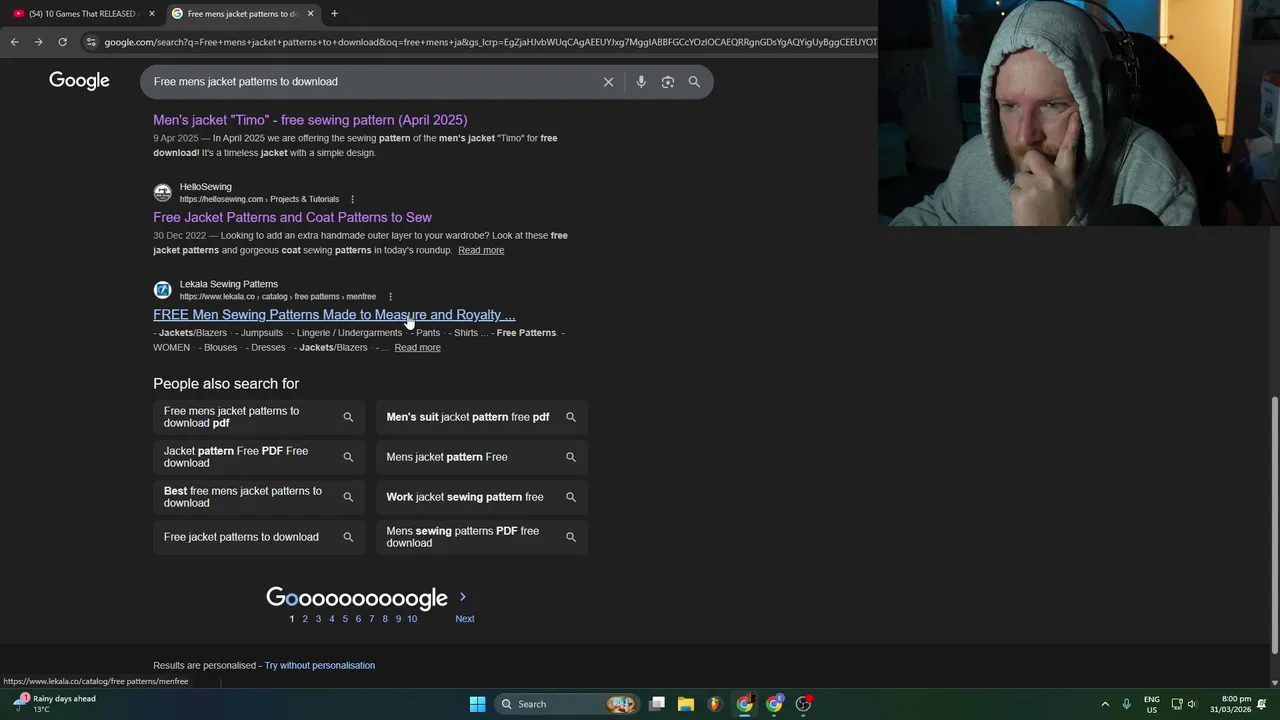The image size is (1280, 720).
Task: Search Free mens jacket patterns to download pdf
Action: [x=259, y=417]
